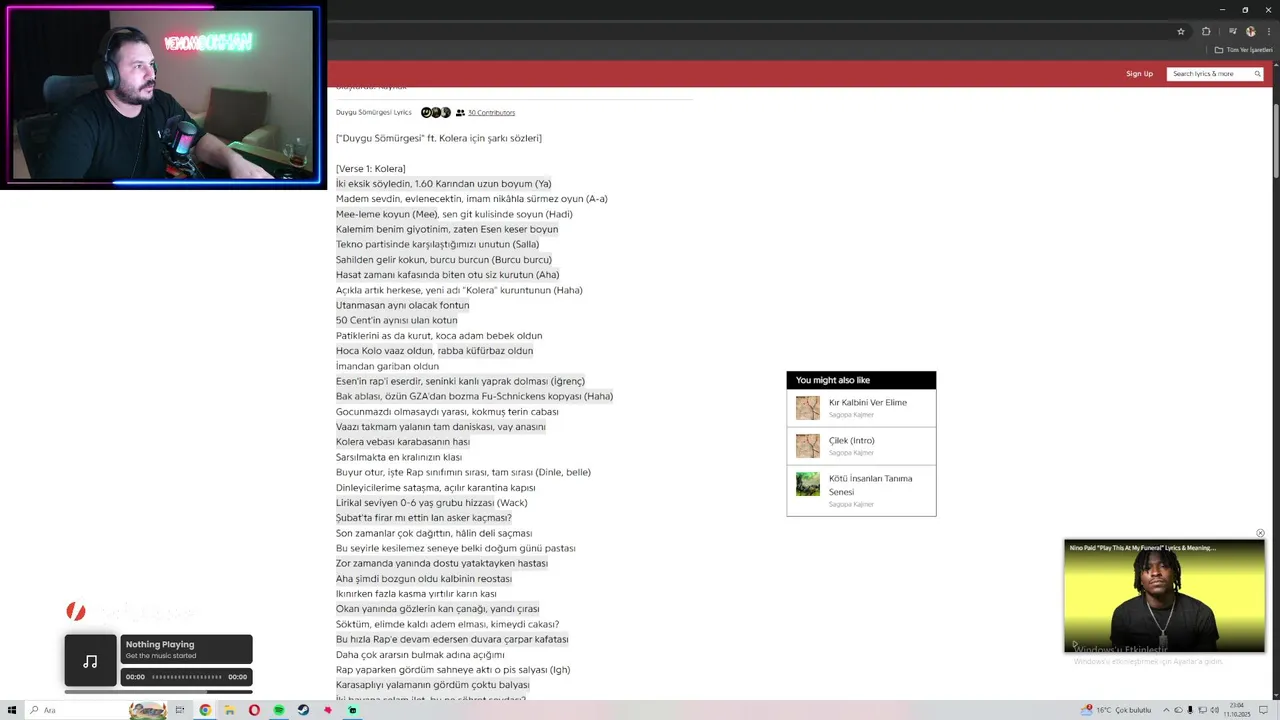The height and width of the screenshot is (720, 1280).
Task: Click the Sign Up link
Action: (x=1139, y=74)
